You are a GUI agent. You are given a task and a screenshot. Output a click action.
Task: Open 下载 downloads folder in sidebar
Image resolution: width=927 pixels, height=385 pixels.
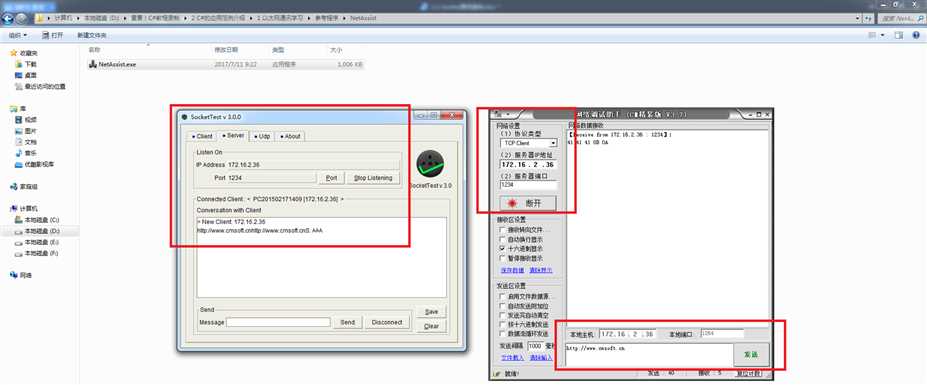[26, 64]
